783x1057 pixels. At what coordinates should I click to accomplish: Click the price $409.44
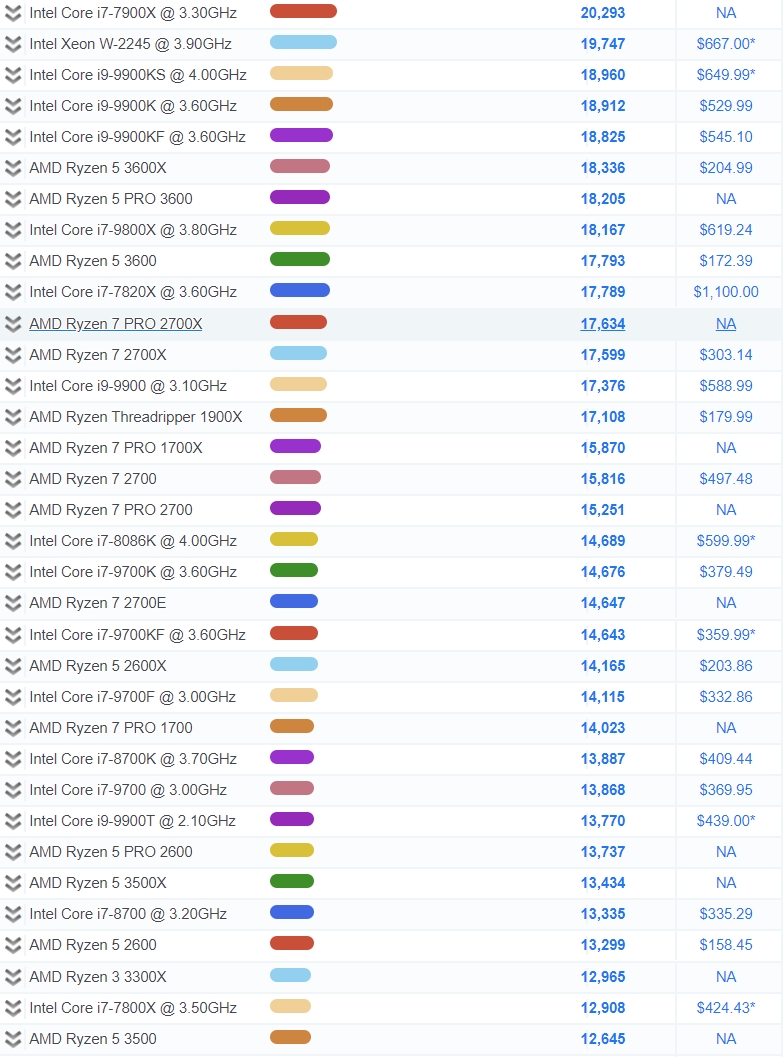click(x=726, y=759)
